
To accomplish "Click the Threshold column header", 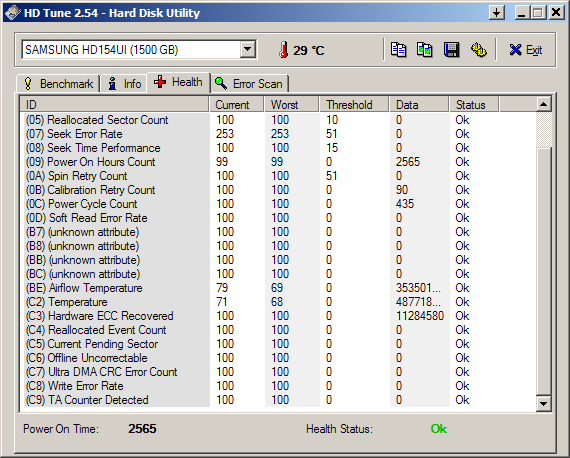I will 354,105.
